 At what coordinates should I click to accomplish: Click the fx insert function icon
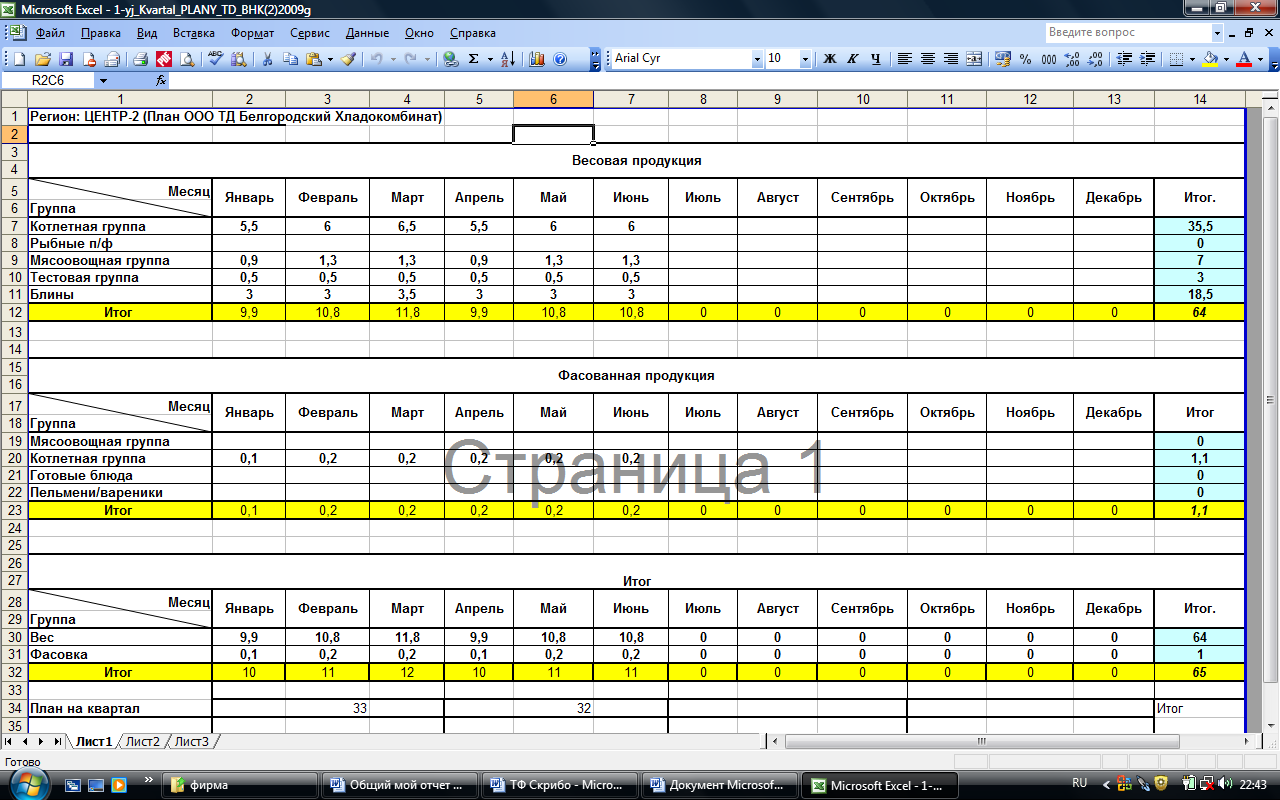tap(161, 80)
